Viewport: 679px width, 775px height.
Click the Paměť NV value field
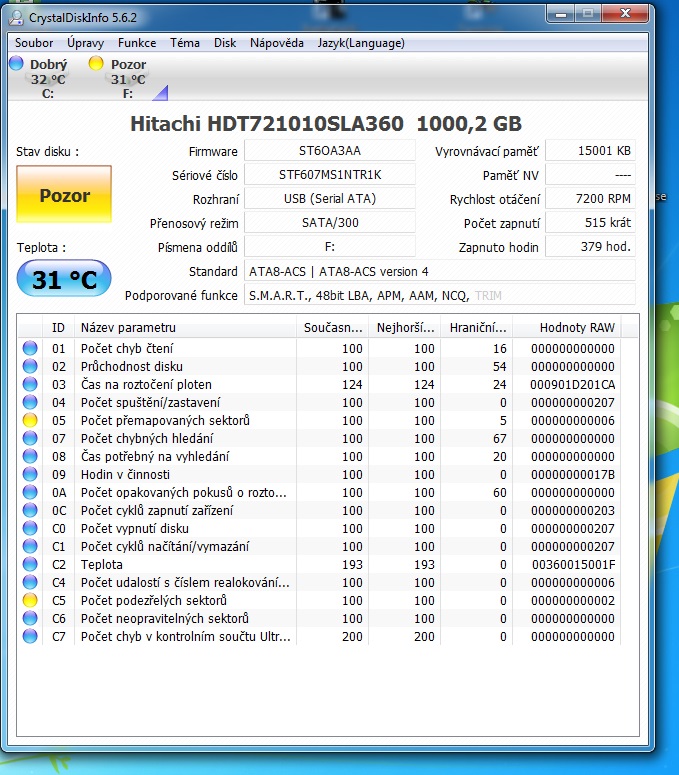click(x=590, y=175)
